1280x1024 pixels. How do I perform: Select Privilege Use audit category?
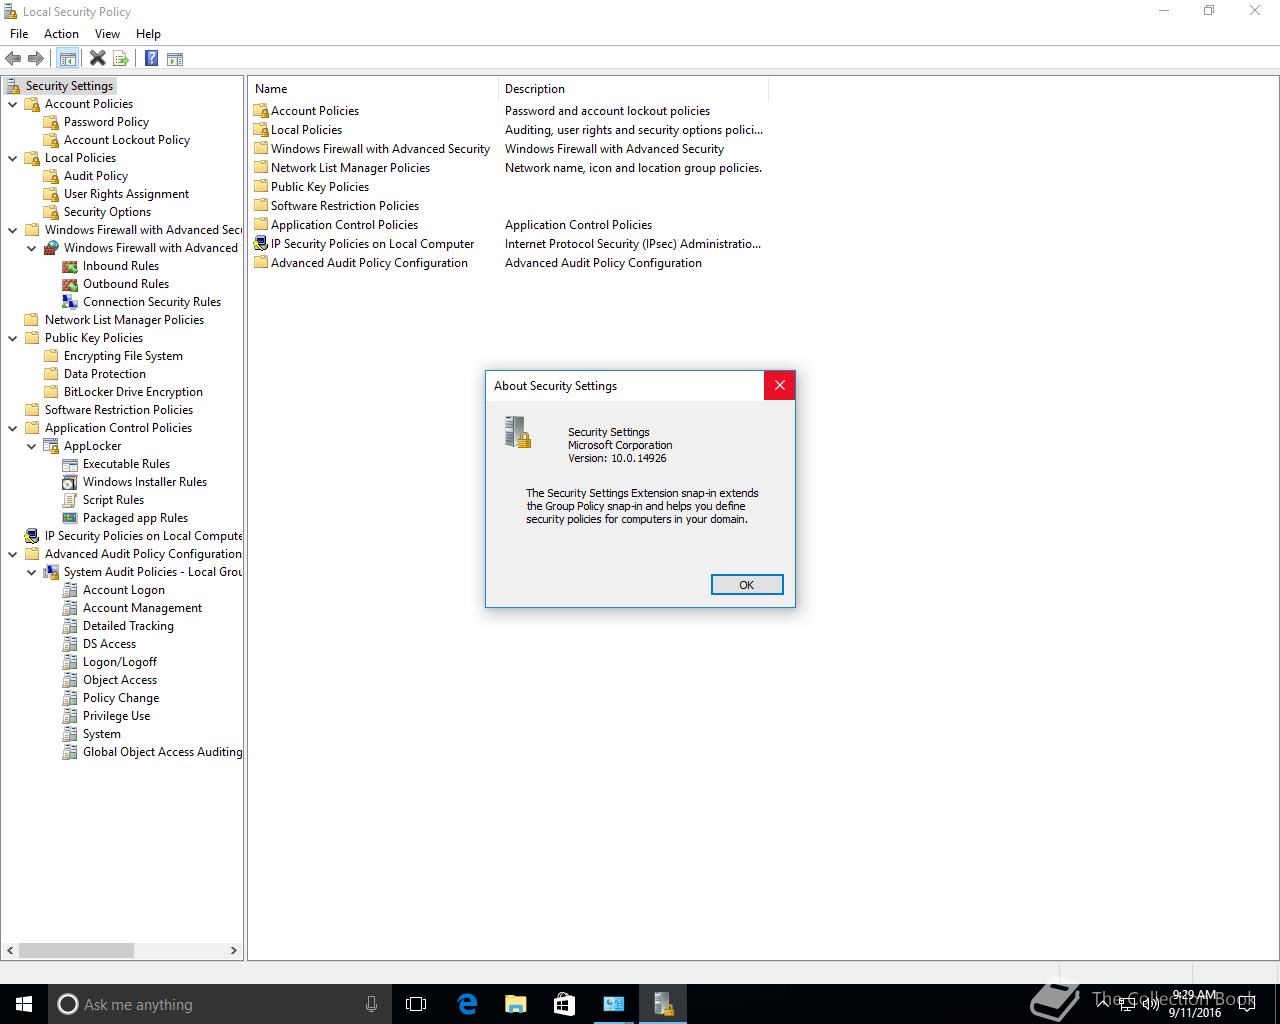pos(116,716)
